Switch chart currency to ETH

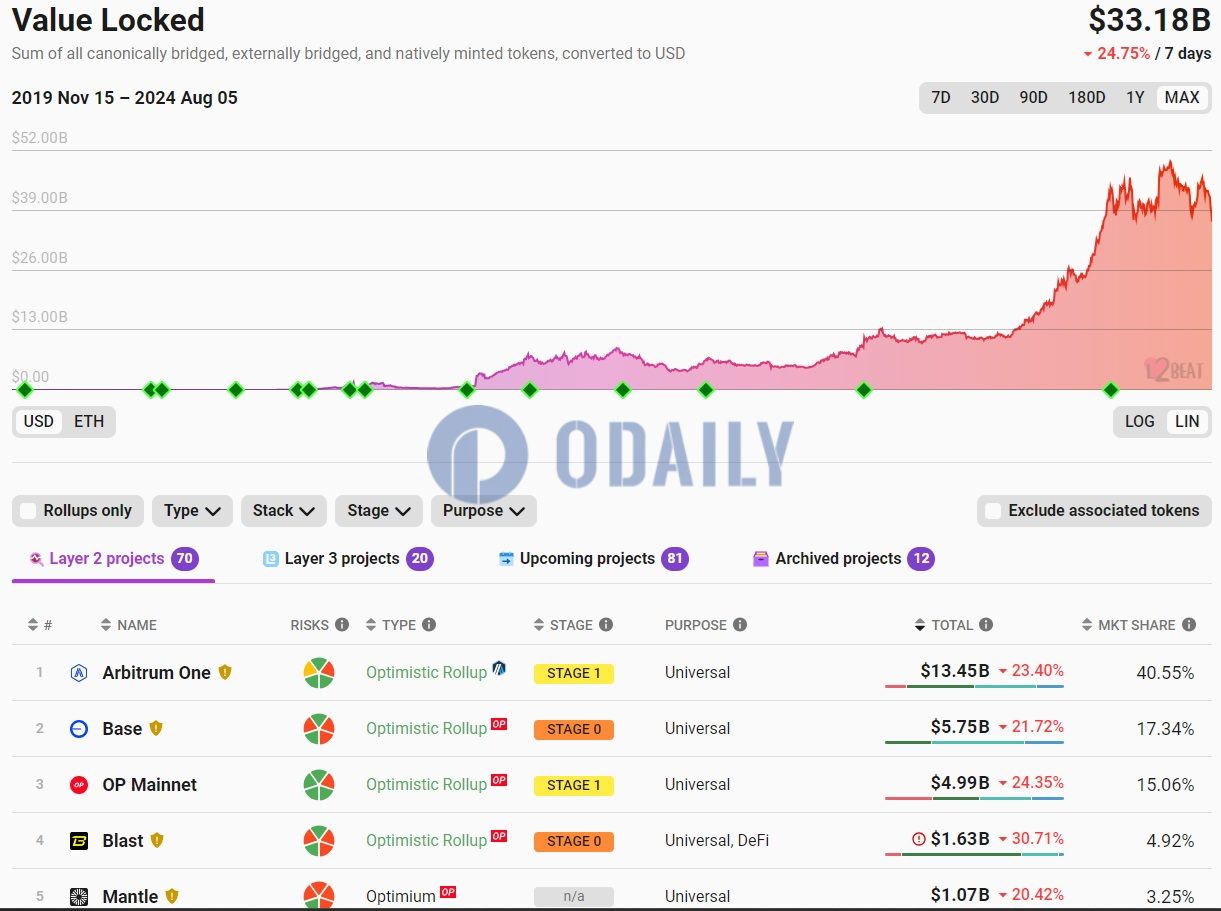pos(89,421)
